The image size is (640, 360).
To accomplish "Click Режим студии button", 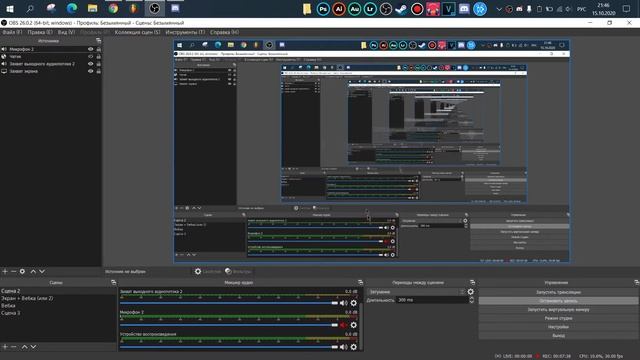I will [558, 318].
